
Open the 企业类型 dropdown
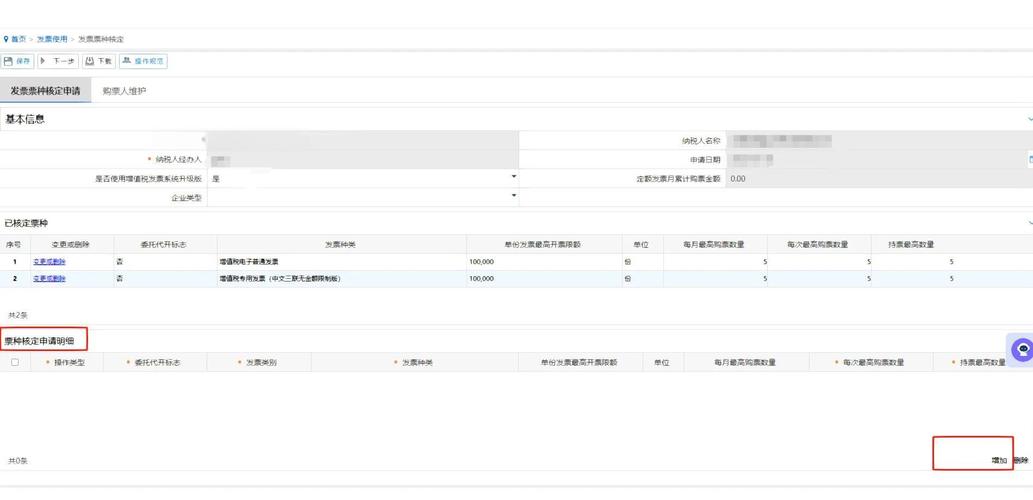[513, 196]
